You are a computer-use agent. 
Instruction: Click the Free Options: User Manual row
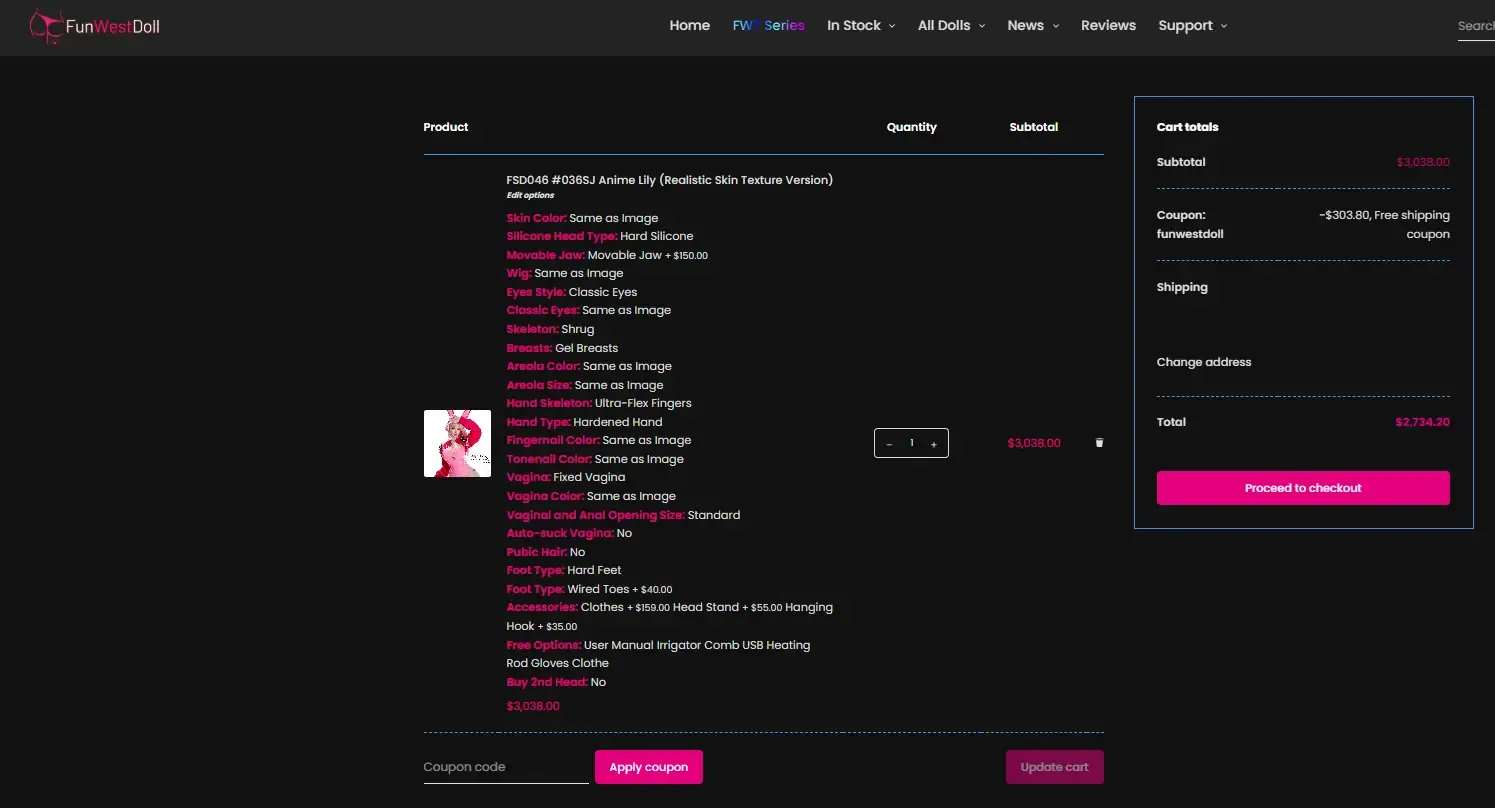pyautogui.click(x=658, y=654)
